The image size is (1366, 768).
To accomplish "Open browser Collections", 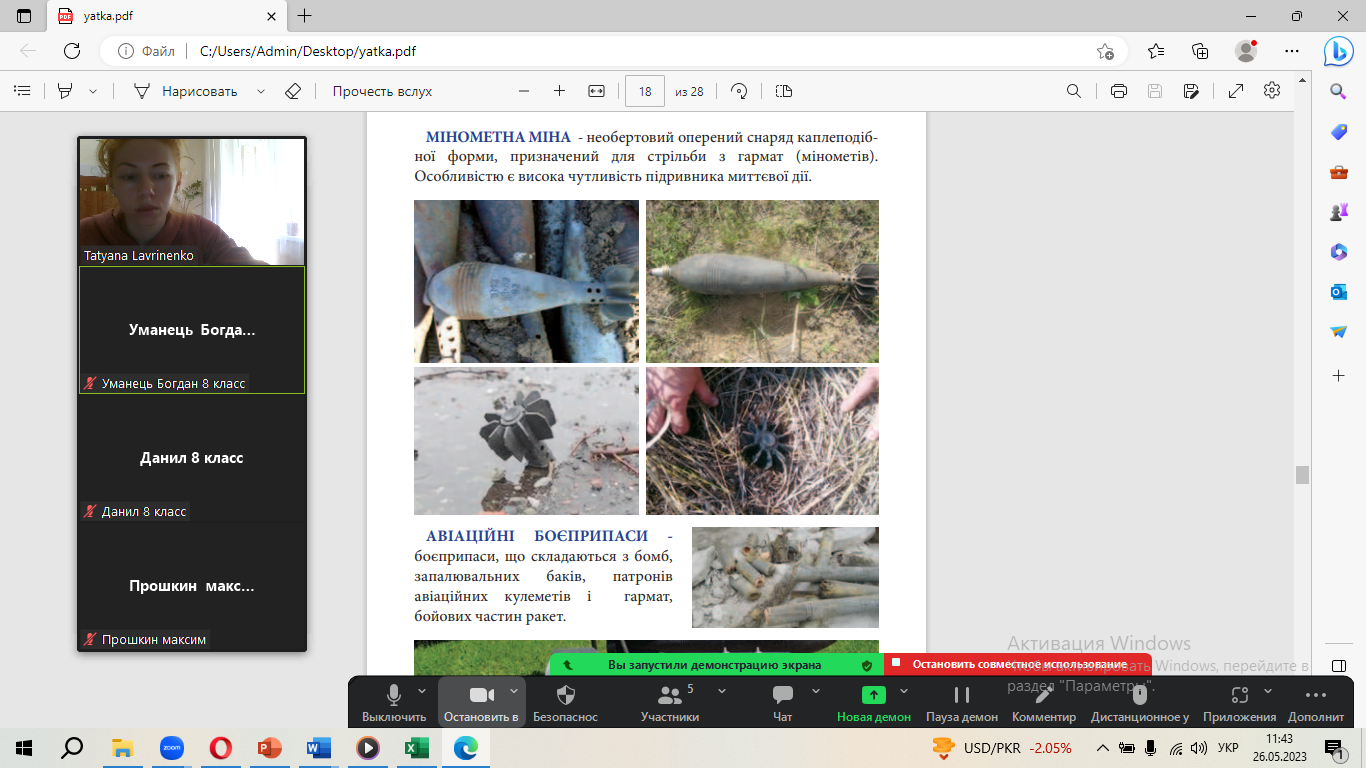I will 1201,51.
